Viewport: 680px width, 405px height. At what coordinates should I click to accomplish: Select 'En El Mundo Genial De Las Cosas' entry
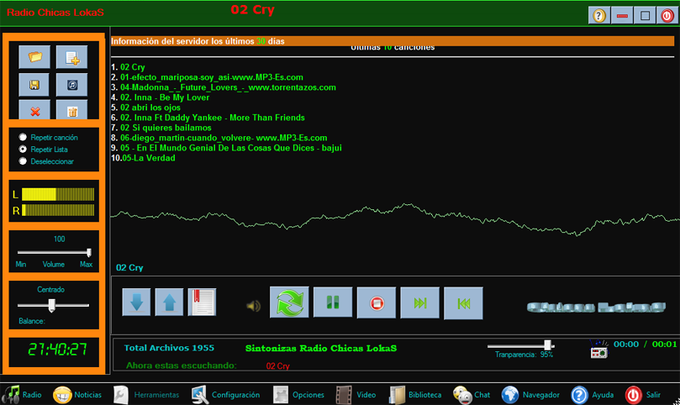click(x=231, y=148)
